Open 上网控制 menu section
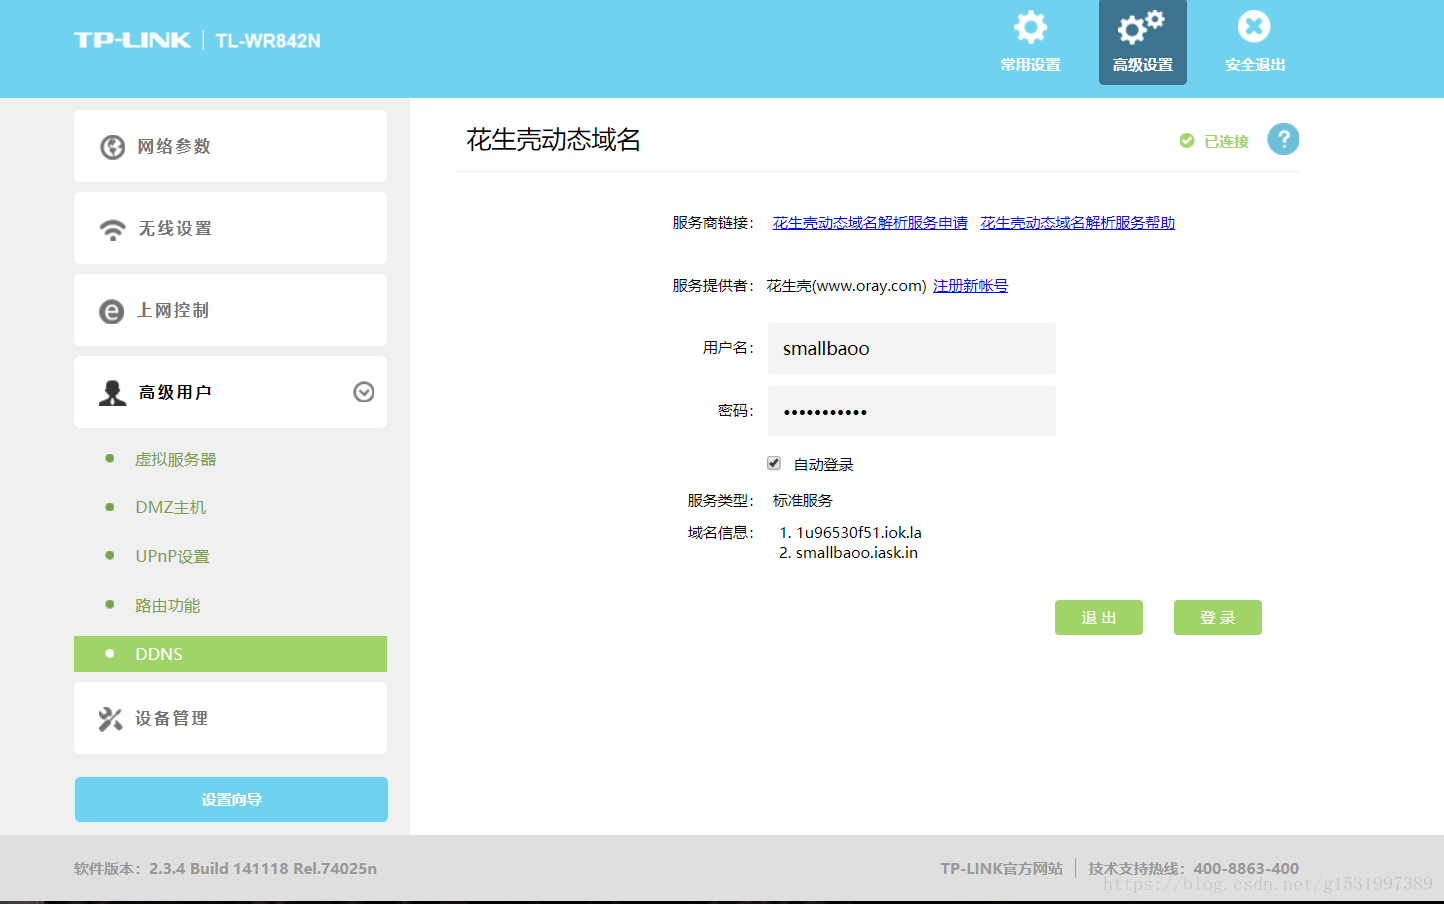 (230, 310)
